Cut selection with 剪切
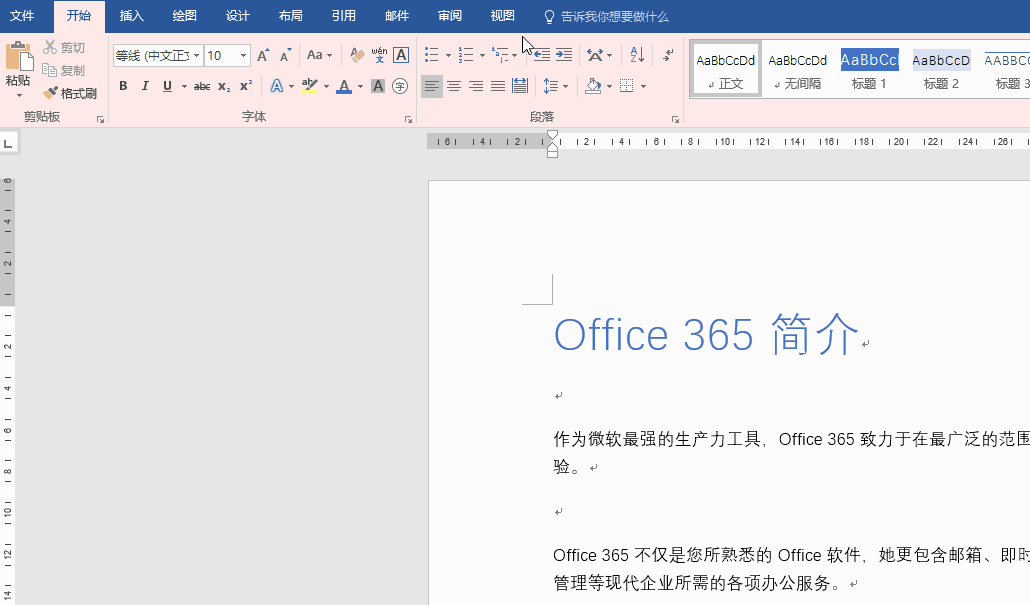The height and width of the screenshot is (605, 1030). (x=64, y=47)
